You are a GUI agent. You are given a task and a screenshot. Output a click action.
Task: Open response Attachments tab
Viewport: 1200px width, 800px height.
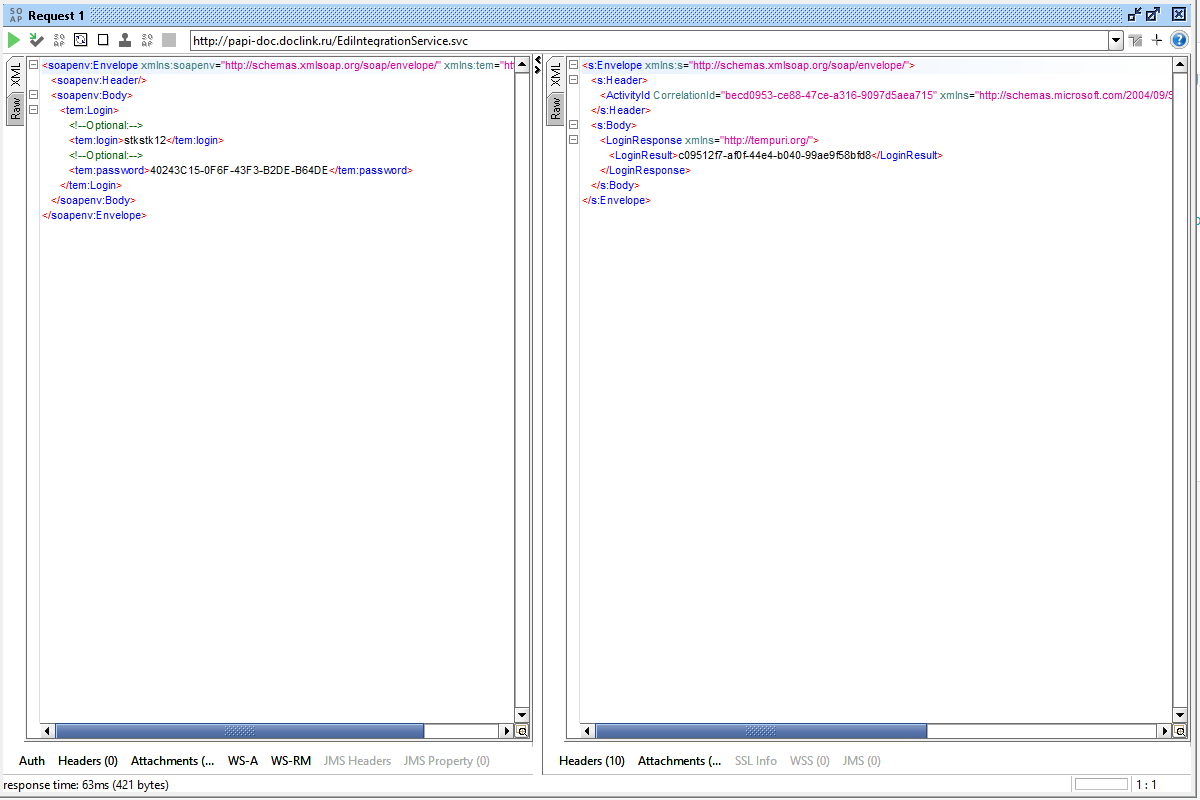click(x=680, y=761)
